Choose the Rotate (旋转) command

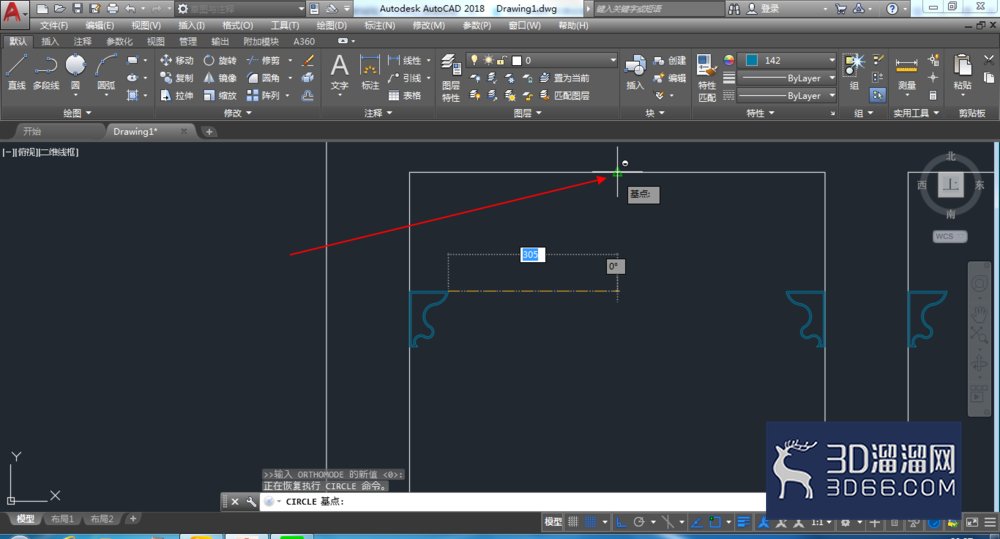click(x=220, y=60)
